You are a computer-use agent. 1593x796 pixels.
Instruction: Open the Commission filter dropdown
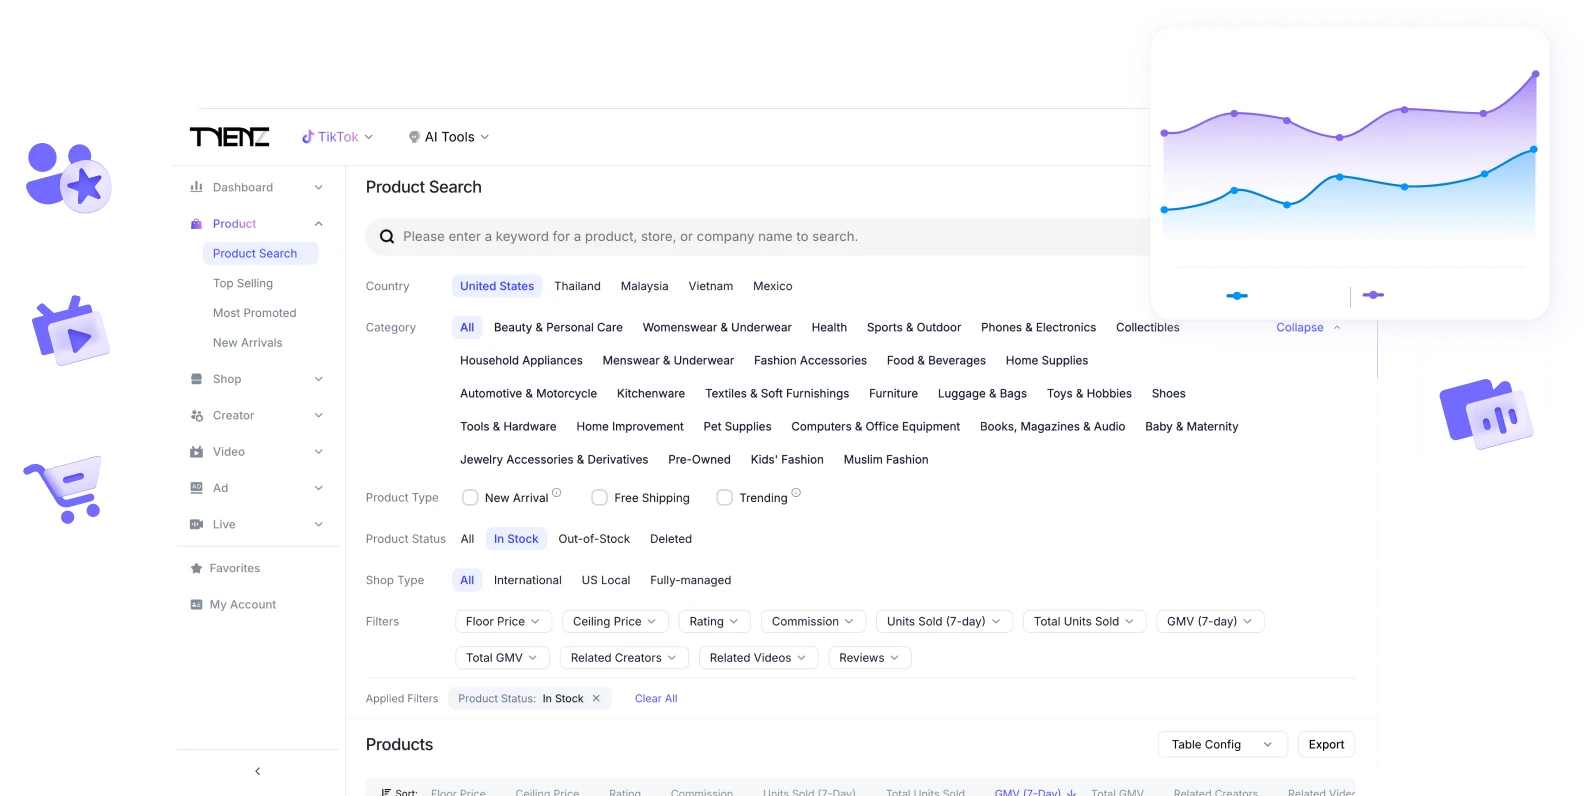(813, 621)
